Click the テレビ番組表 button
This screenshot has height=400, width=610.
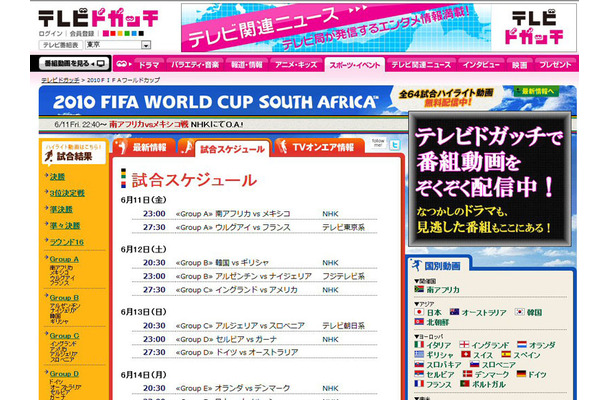click(61, 45)
